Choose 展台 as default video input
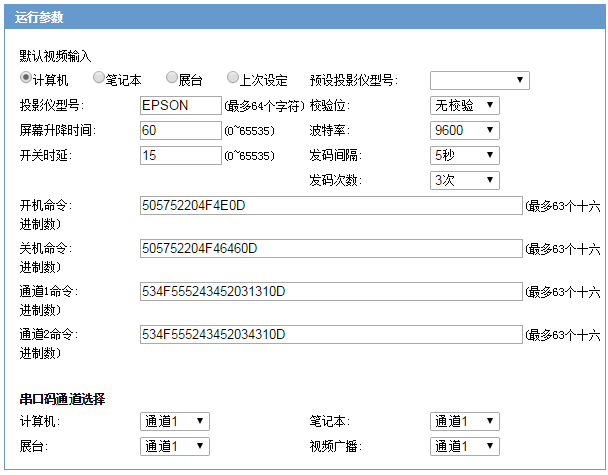This screenshot has height=475, width=608. click(x=172, y=78)
